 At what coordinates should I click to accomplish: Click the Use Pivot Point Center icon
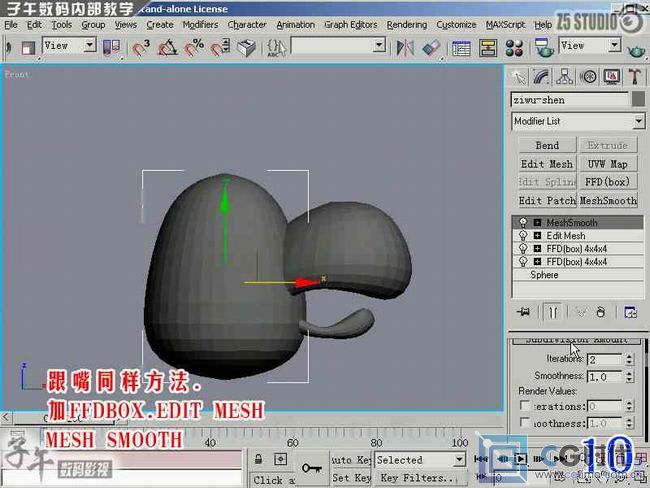pyautogui.click(x=111, y=47)
